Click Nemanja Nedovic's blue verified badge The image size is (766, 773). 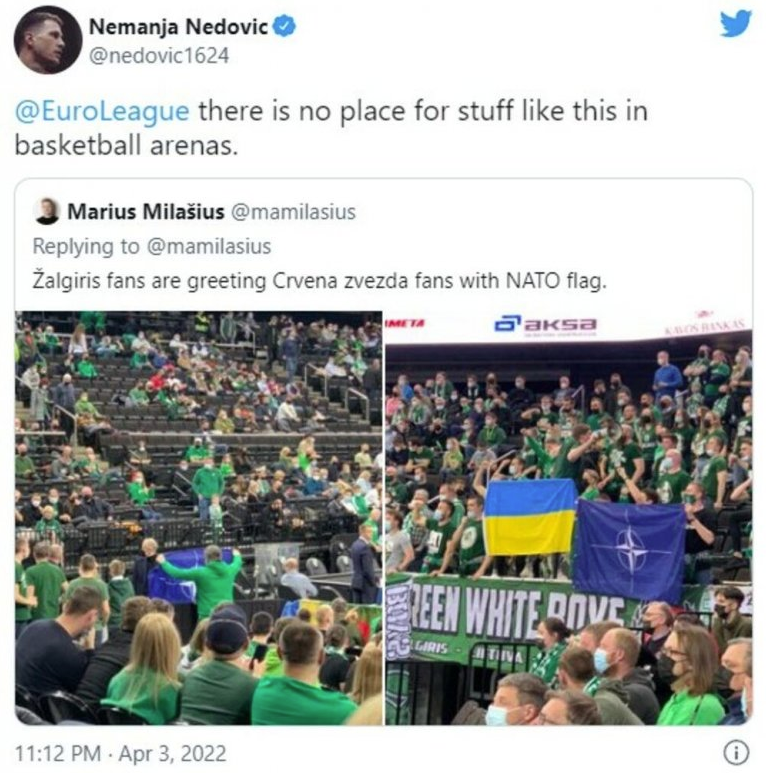[x=284, y=26]
